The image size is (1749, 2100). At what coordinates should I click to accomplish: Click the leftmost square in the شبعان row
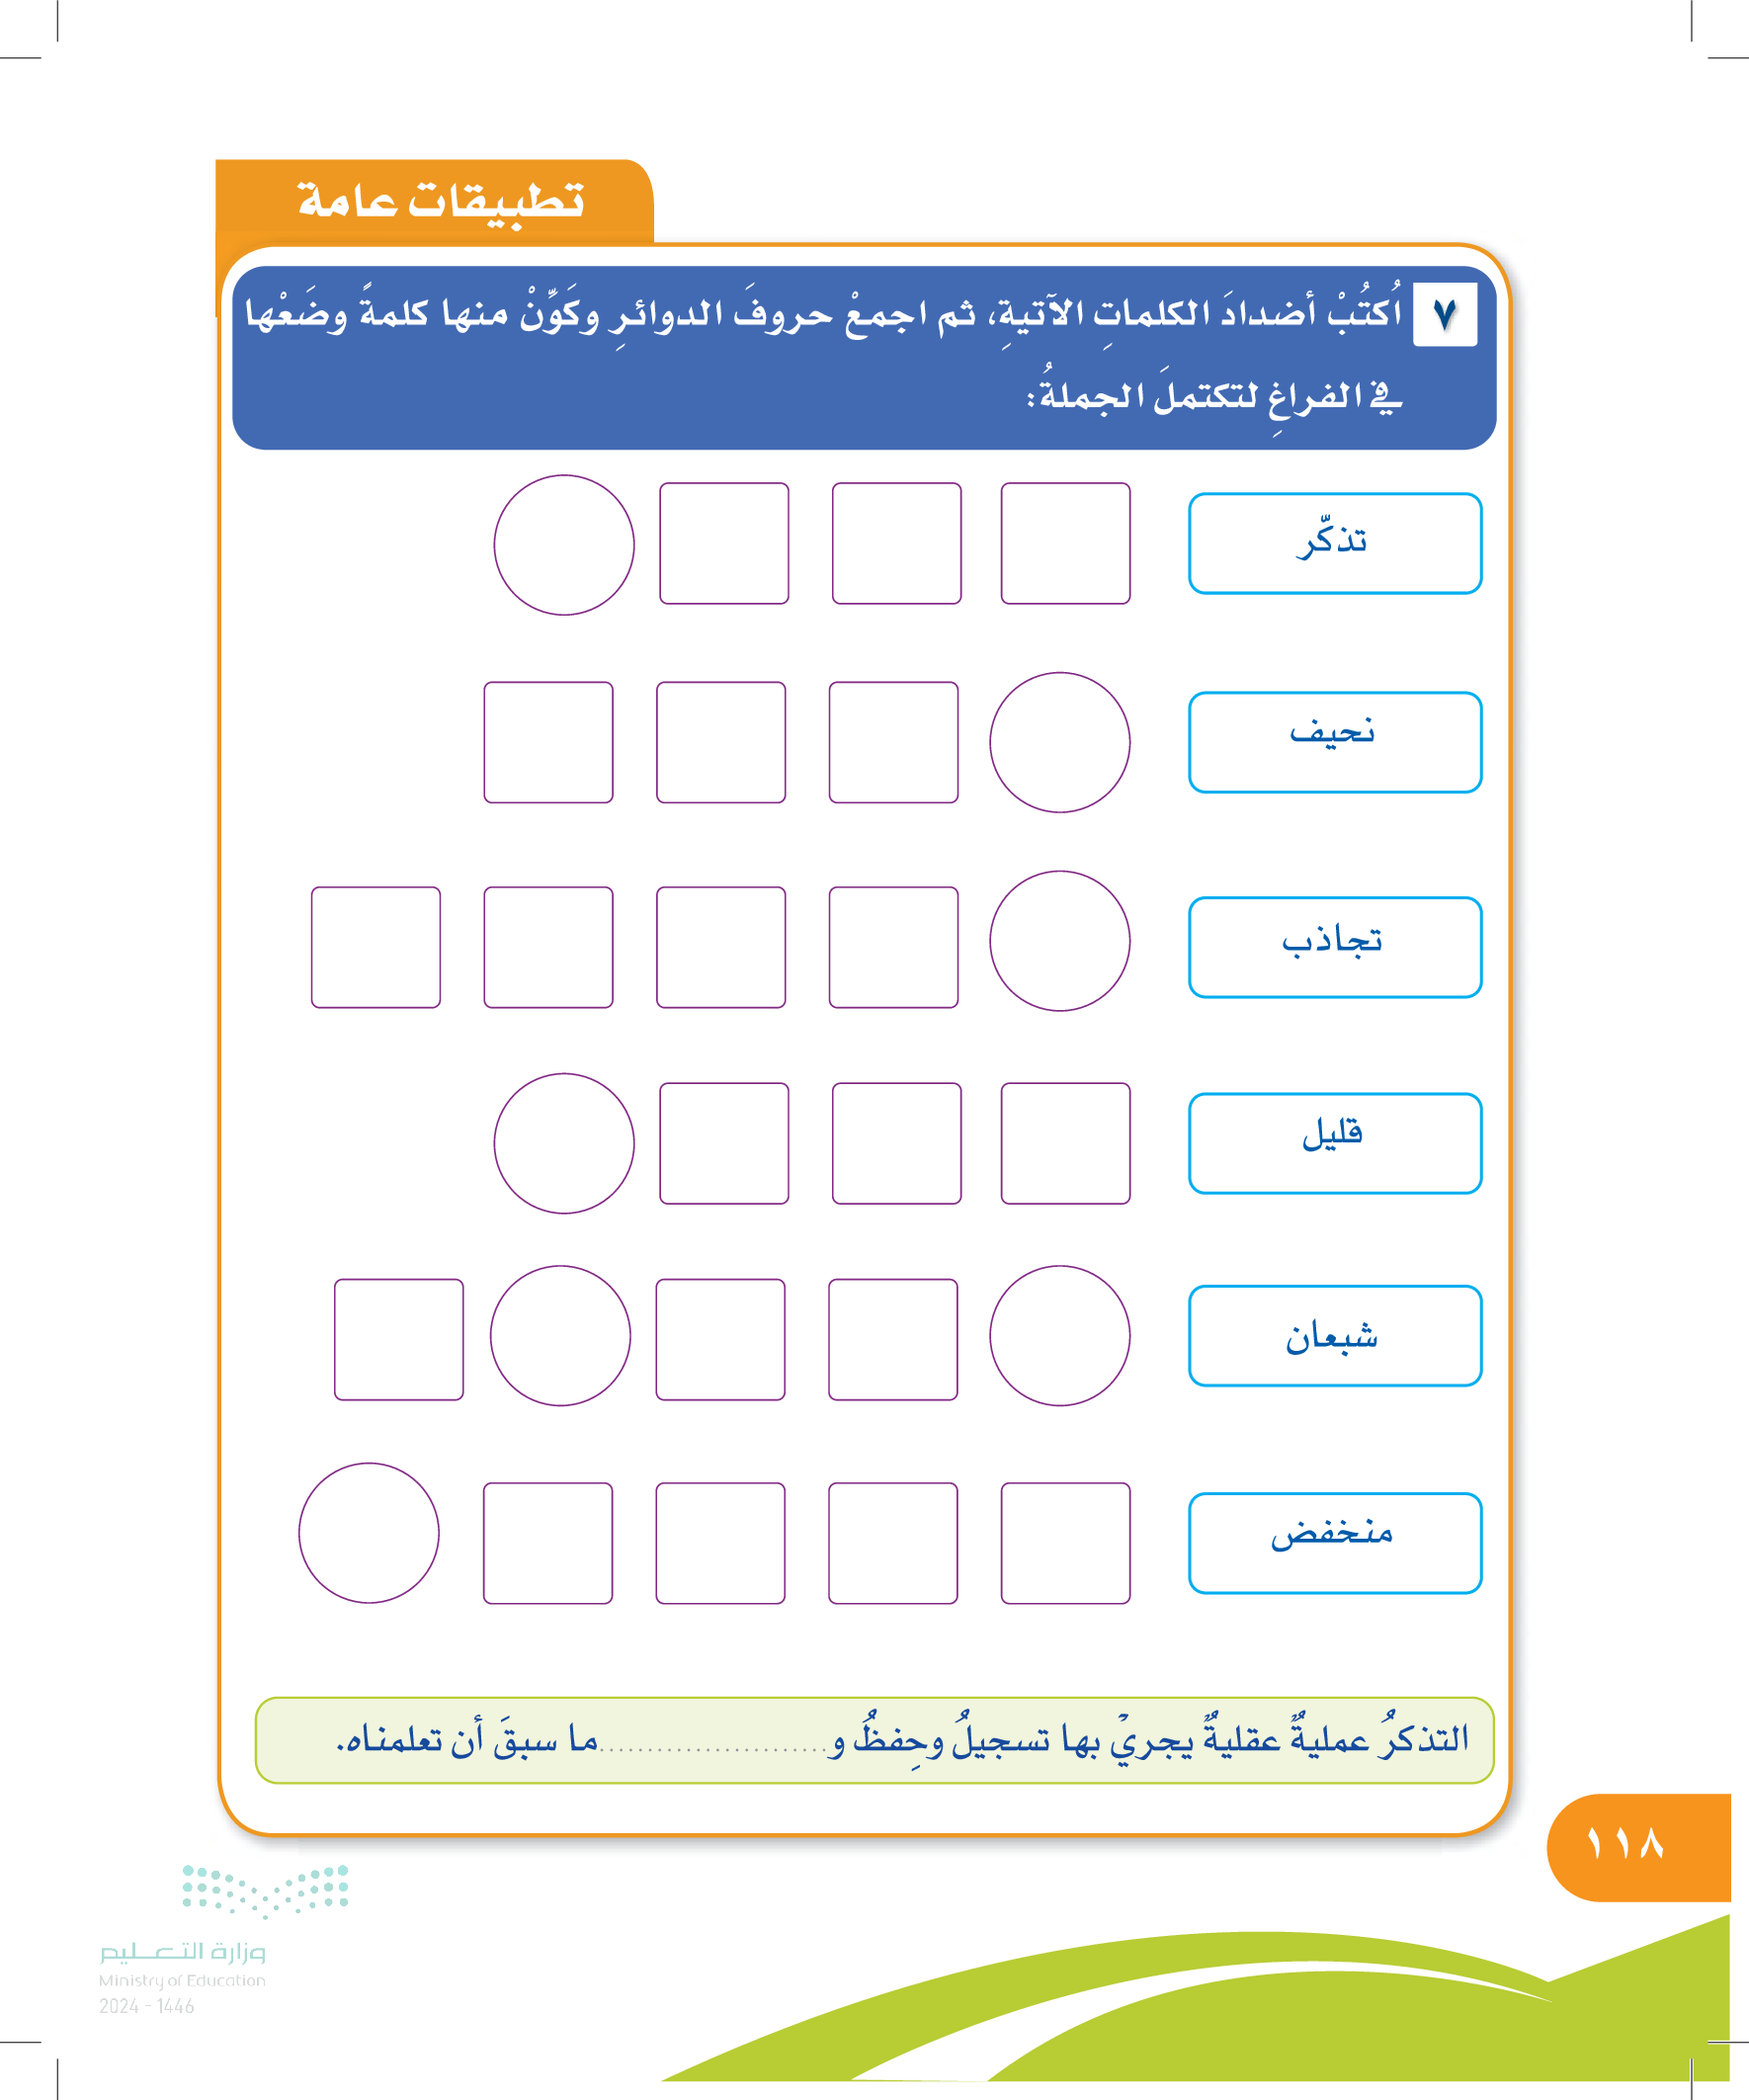(x=399, y=1339)
